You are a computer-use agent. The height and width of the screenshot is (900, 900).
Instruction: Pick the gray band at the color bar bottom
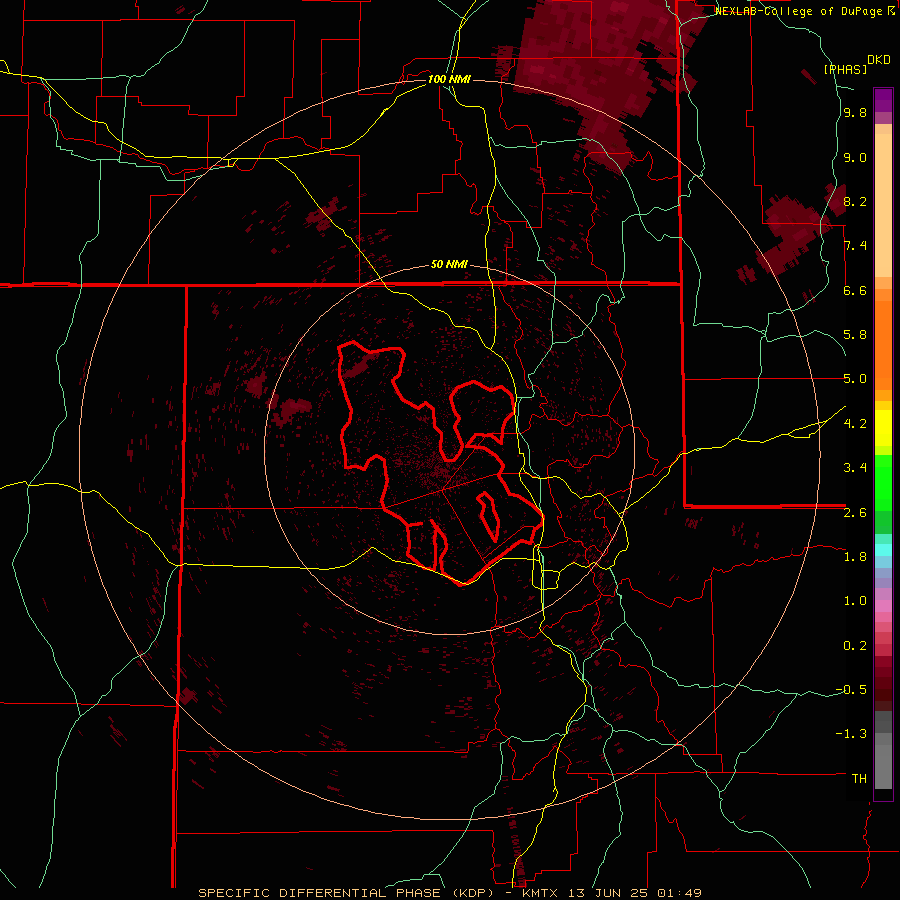(x=883, y=766)
